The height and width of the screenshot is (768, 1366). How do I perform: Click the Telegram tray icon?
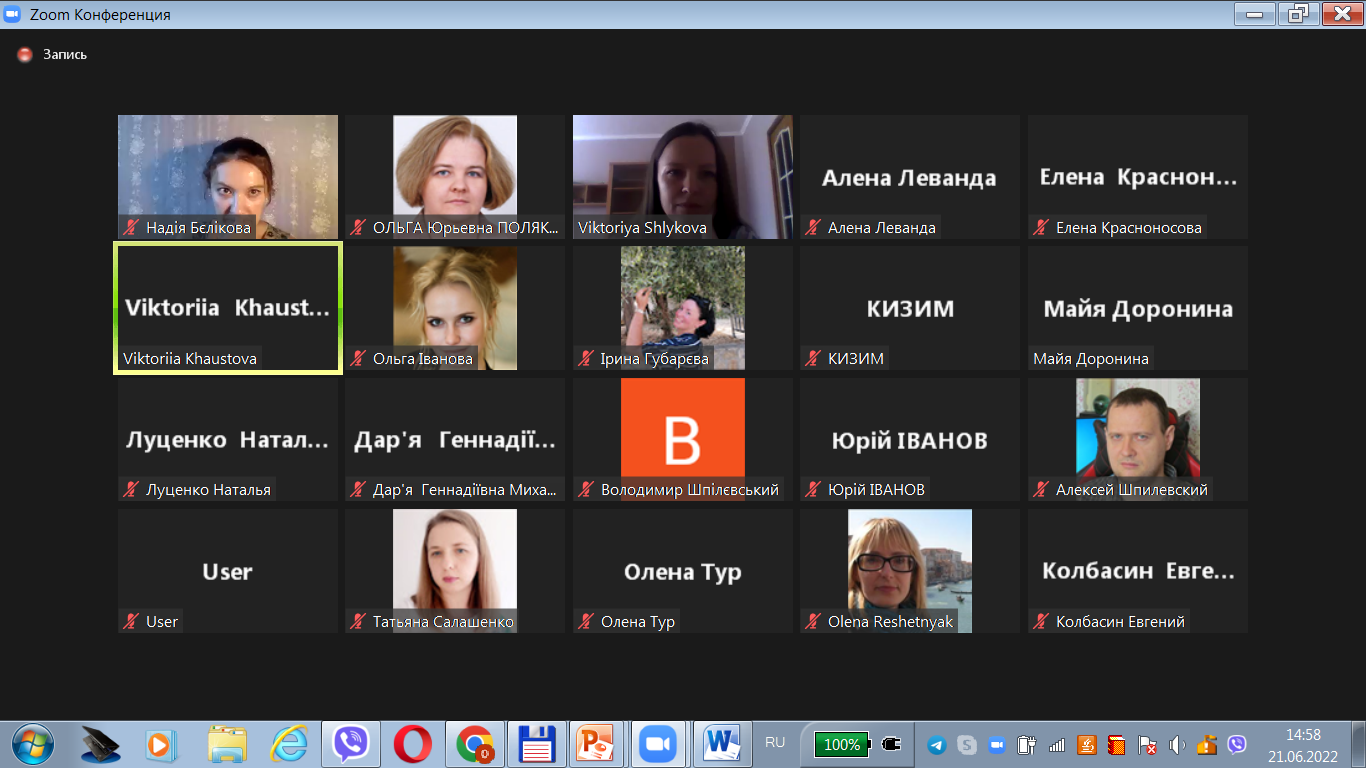point(936,745)
